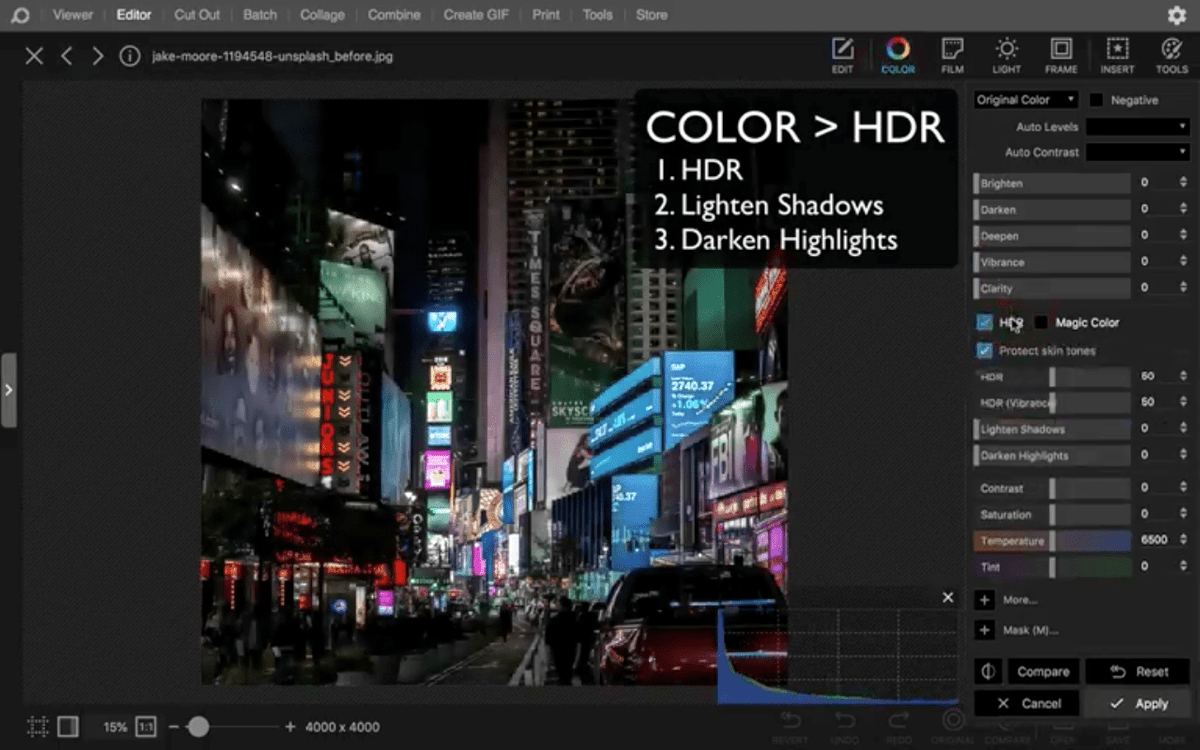1200x750 pixels.
Task: Disable Protect skin tones
Action: tap(984, 350)
